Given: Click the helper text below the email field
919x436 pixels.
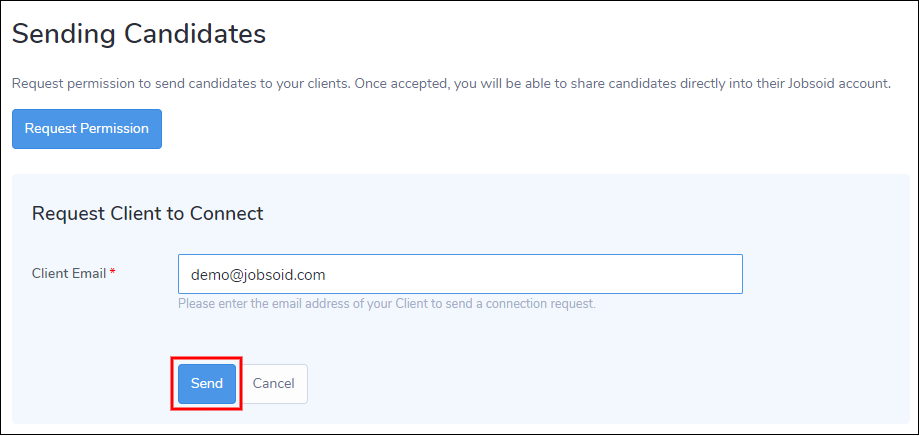Looking at the screenshot, I should 386,303.
